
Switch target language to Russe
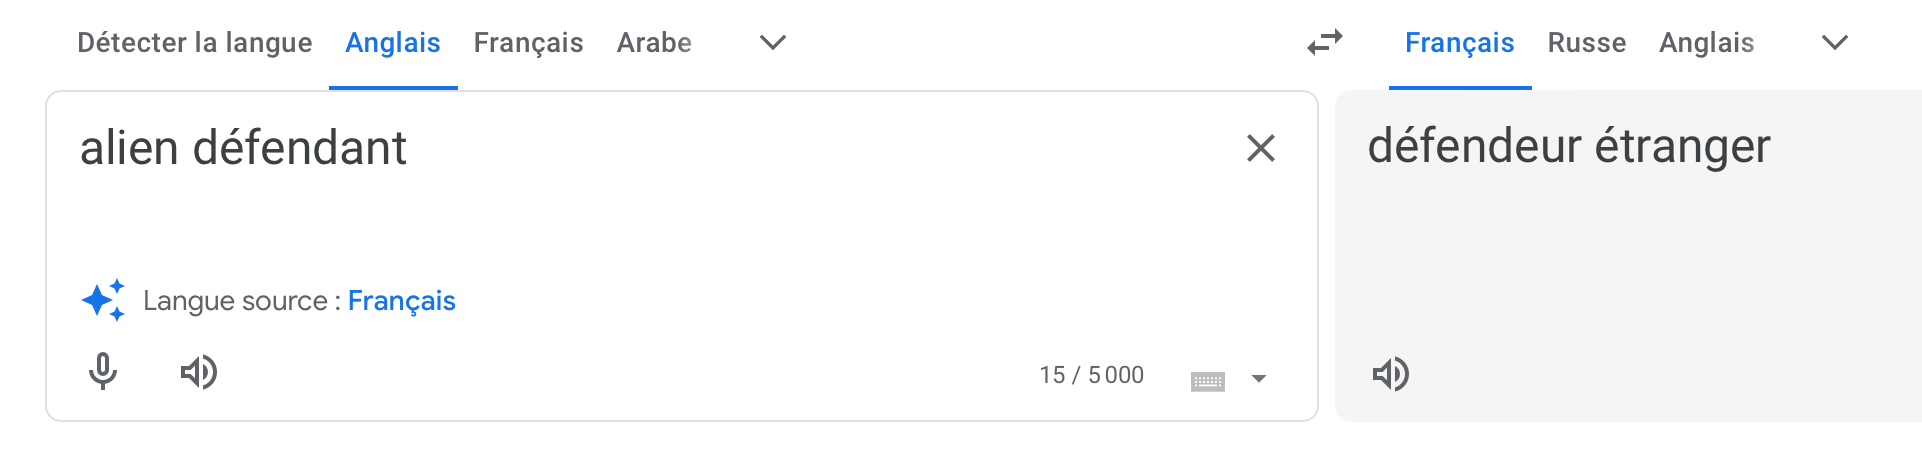[x=1586, y=43]
